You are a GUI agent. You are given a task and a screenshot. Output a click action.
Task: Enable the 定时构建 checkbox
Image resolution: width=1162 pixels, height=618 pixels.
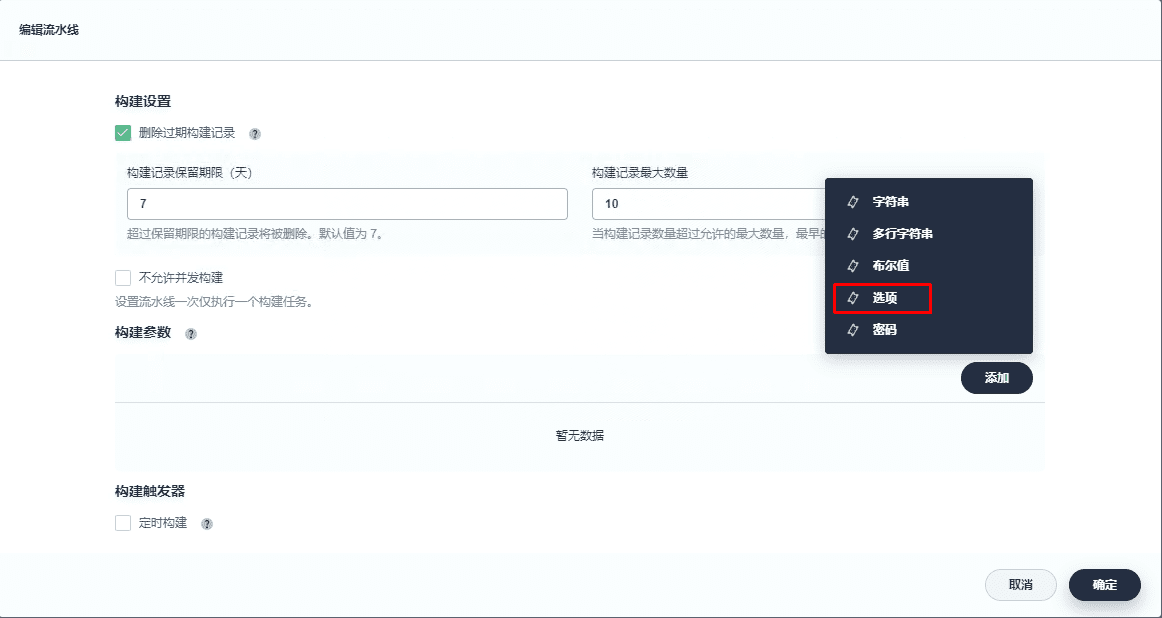(123, 523)
